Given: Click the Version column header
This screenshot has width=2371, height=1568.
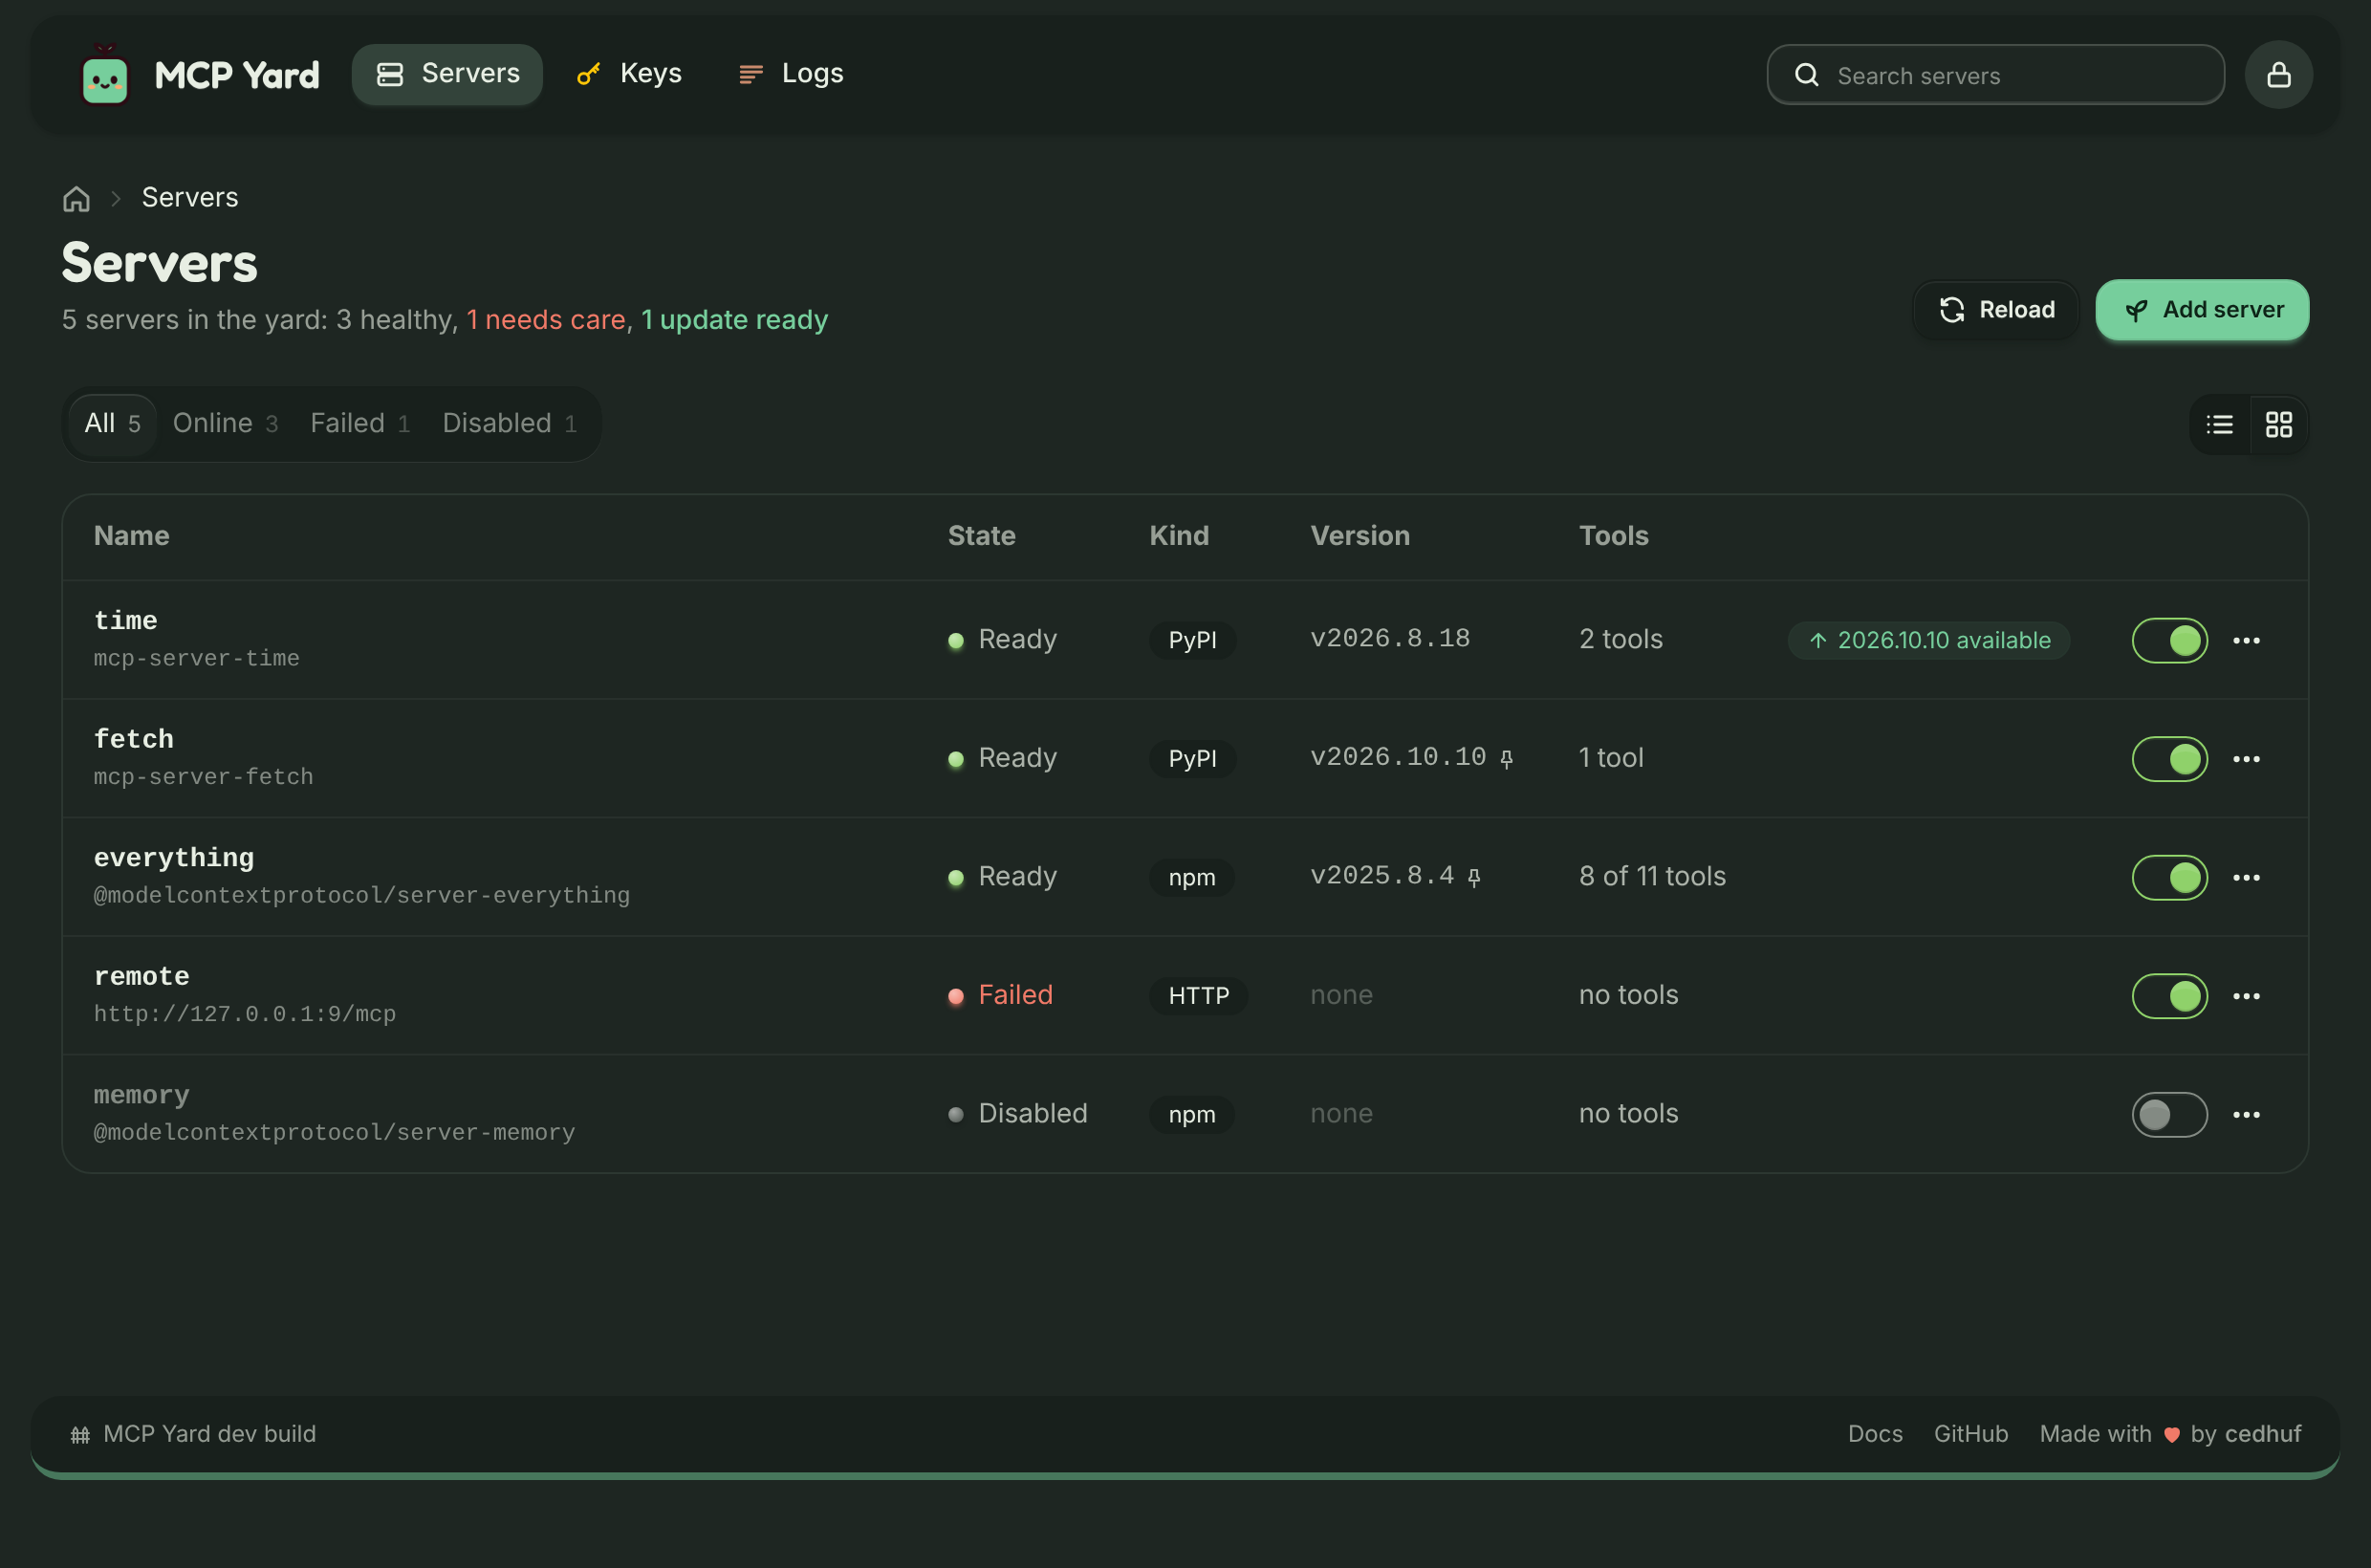Looking at the screenshot, I should tap(1360, 536).
